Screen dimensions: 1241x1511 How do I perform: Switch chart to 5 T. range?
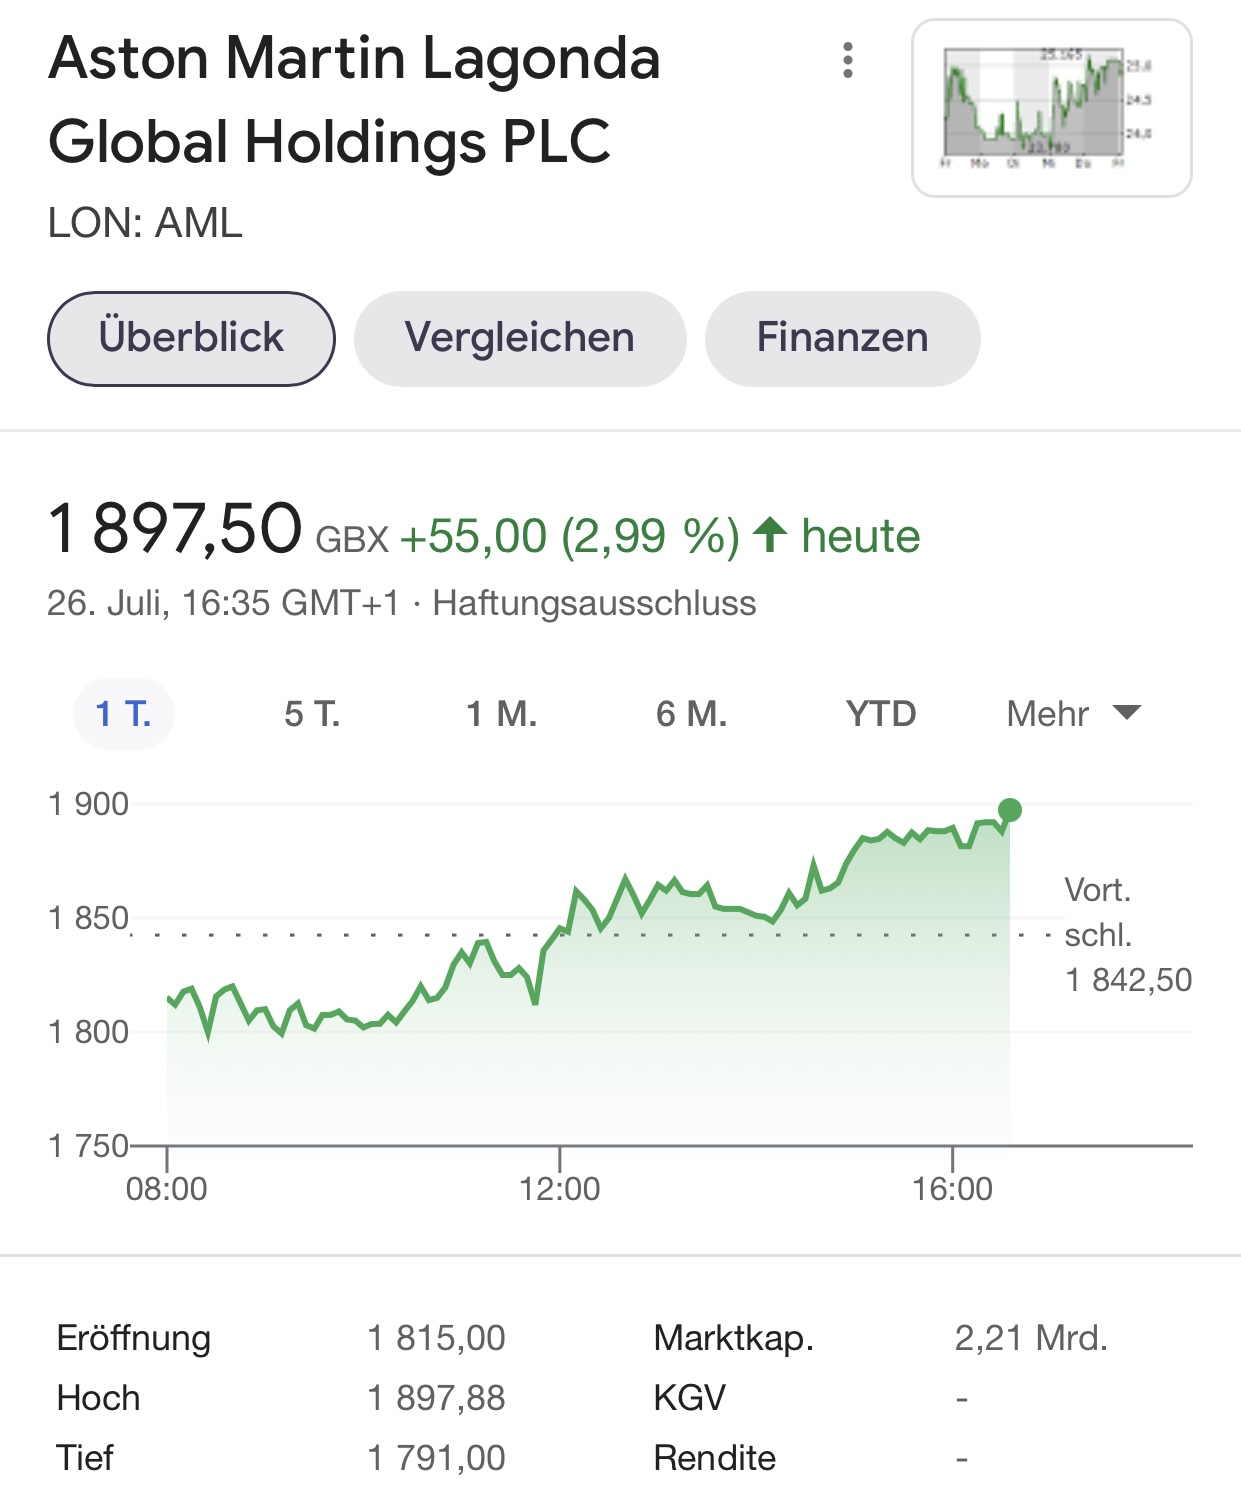312,714
